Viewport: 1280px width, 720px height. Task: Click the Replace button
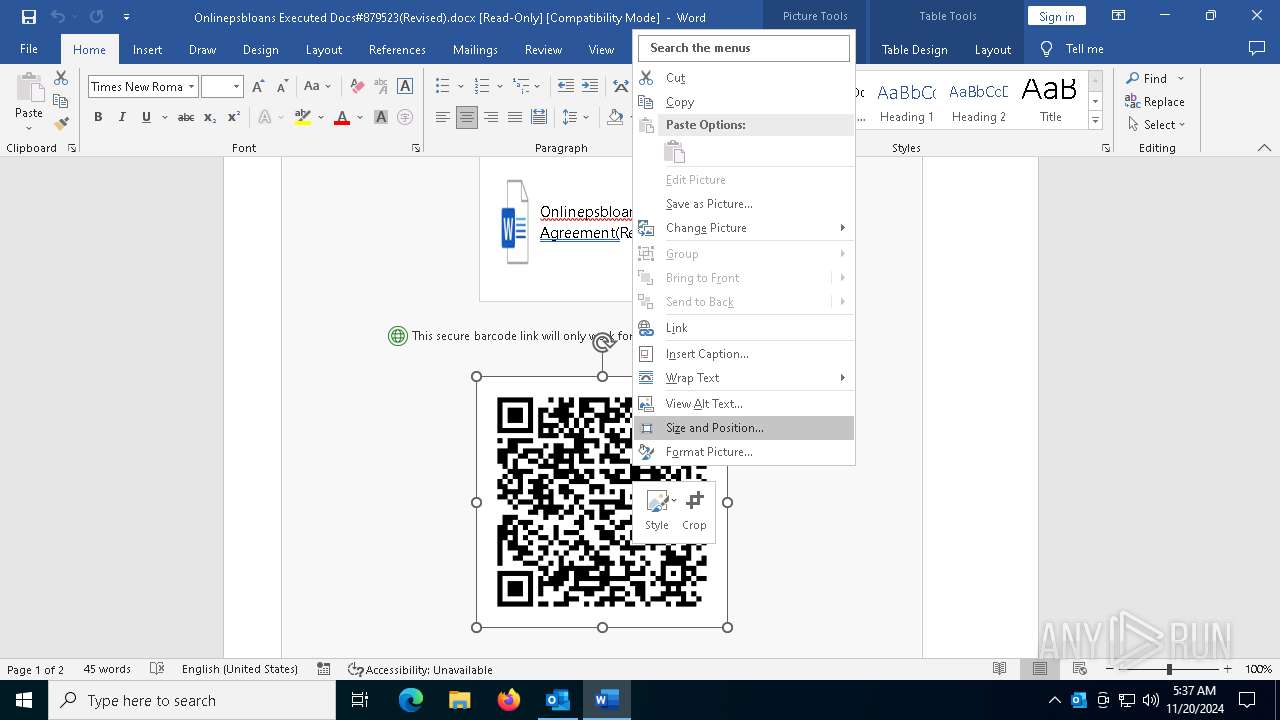tap(1155, 102)
